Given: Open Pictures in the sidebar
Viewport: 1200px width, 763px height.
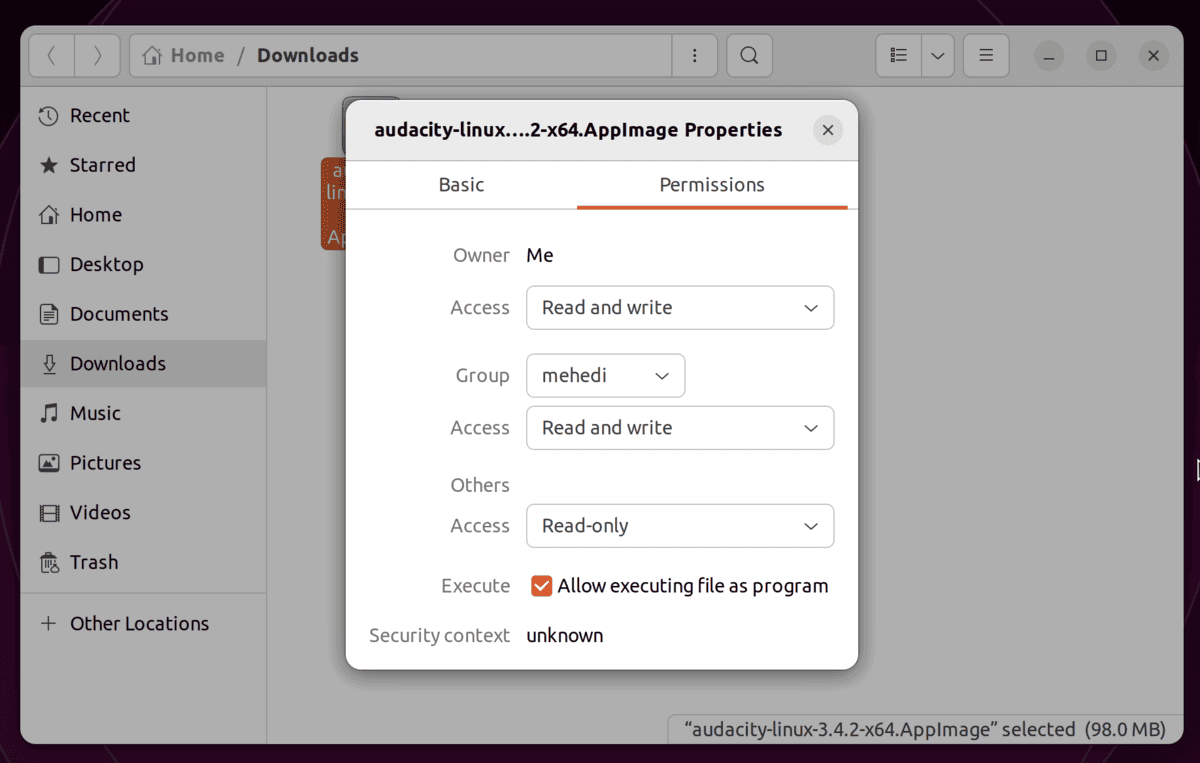Looking at the screenshot, I should pyautogui.click(x=143, y=463).
